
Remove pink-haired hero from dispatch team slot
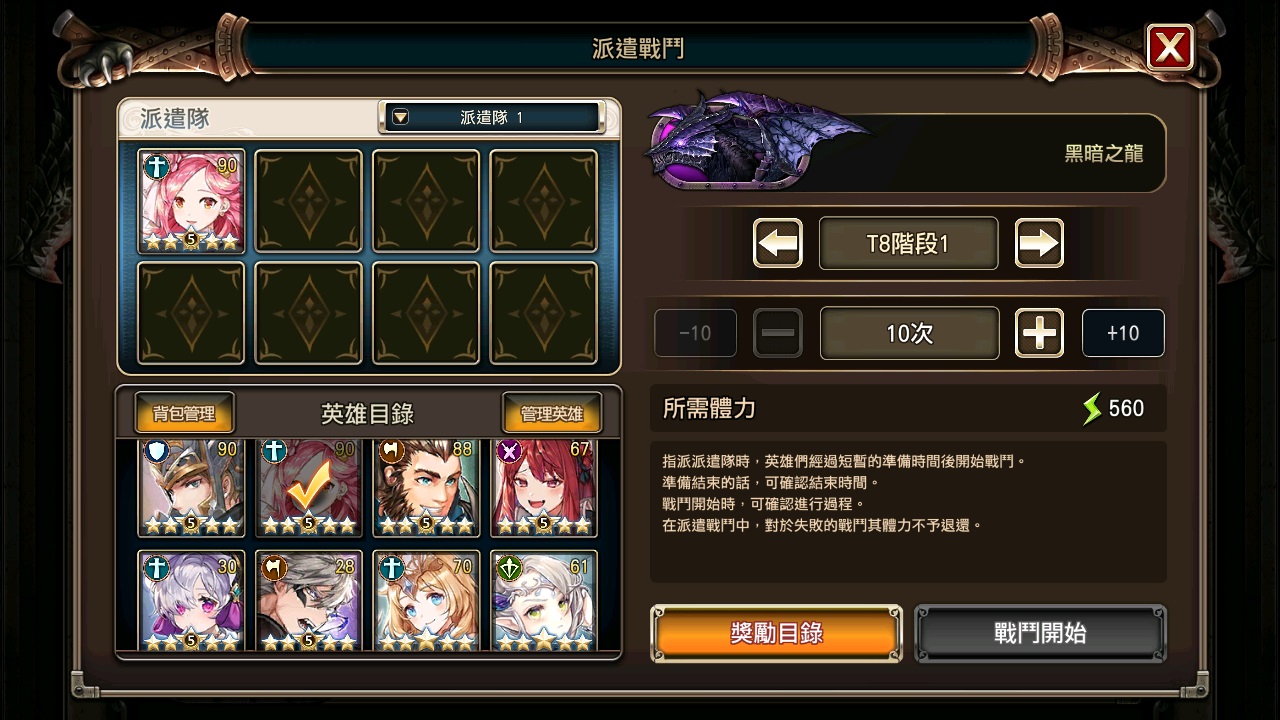(191, 201)
